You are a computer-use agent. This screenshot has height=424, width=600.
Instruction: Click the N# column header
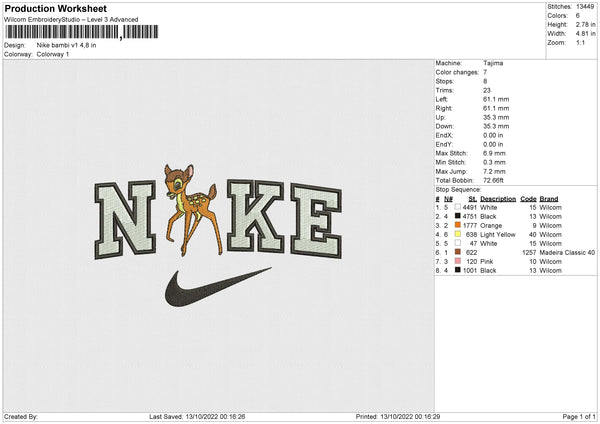coord(448,199)
